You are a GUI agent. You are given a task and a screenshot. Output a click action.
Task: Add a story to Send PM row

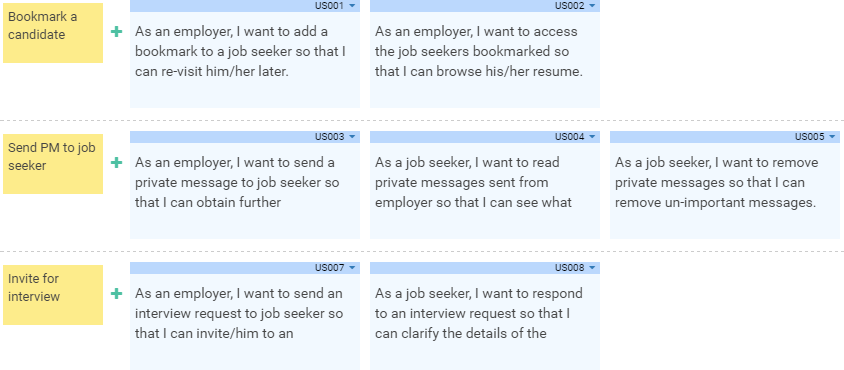tap(116, 163)
